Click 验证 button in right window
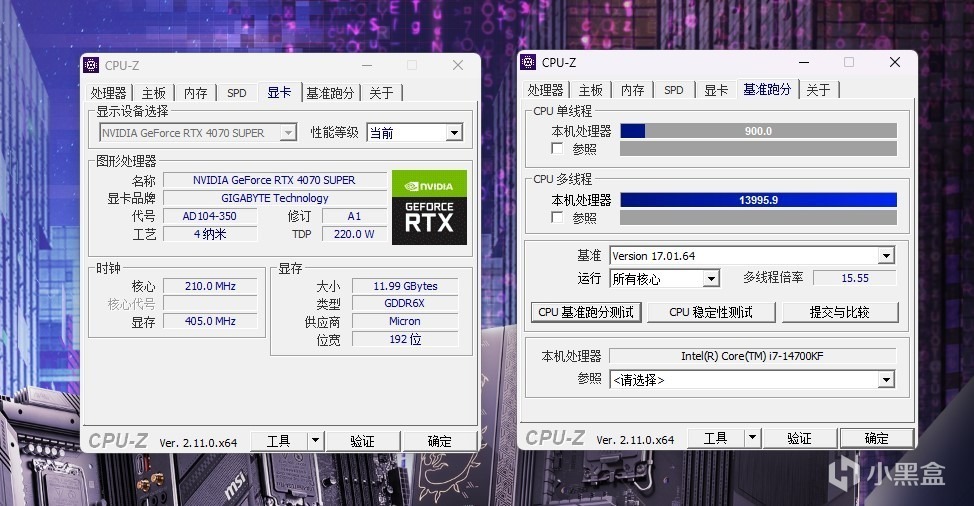This screenshot has height=506, width=974. pos(799,438)
